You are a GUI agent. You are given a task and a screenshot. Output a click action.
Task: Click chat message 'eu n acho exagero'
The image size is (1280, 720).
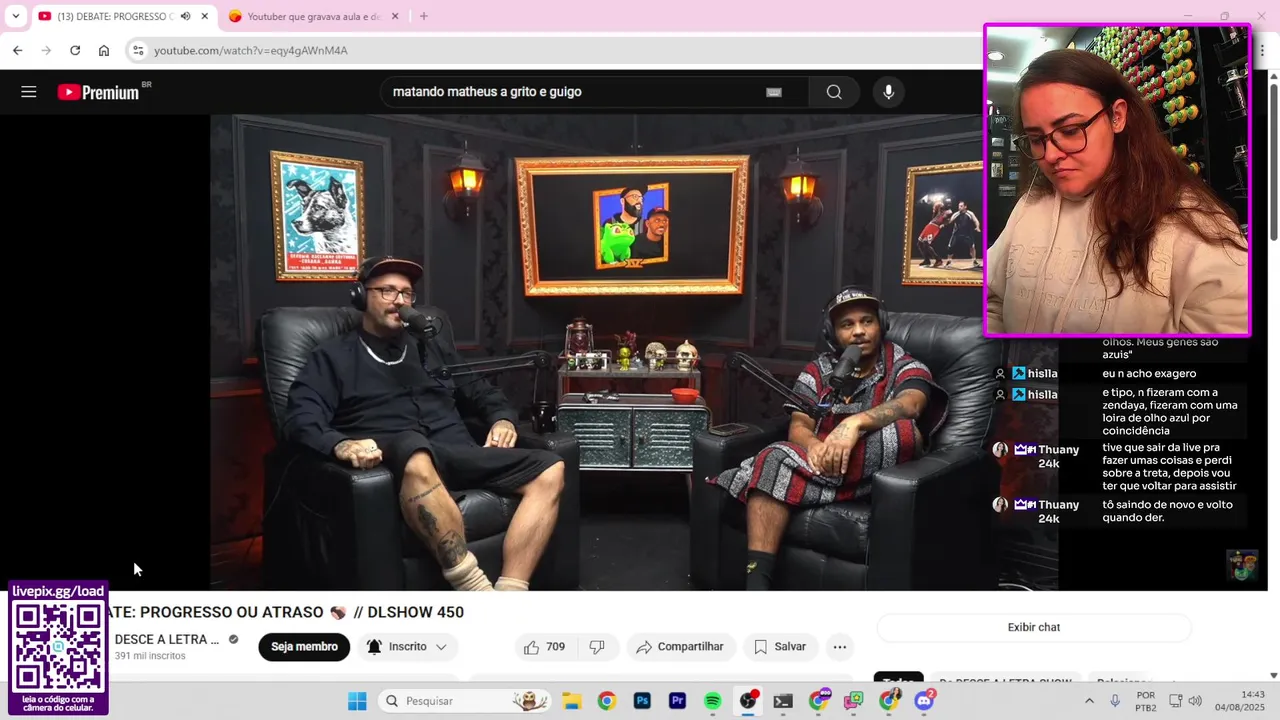pos(1149,373)
